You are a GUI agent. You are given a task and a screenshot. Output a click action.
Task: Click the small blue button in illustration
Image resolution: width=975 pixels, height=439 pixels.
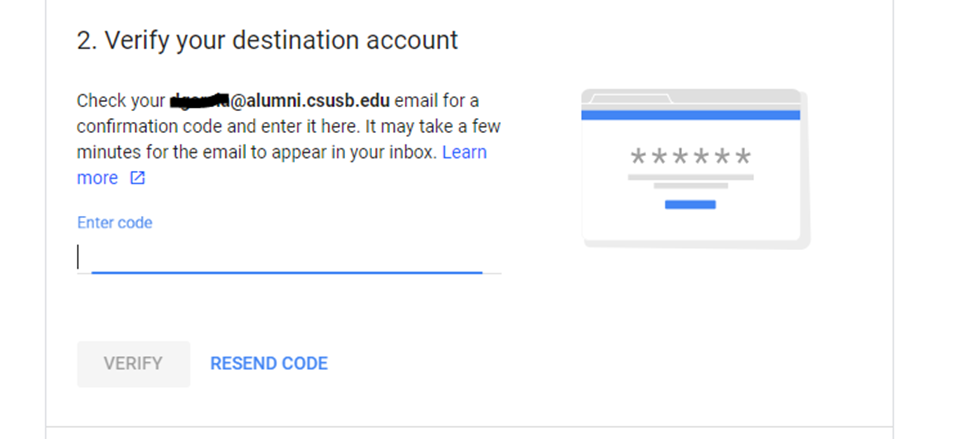(x=690, y=205)
